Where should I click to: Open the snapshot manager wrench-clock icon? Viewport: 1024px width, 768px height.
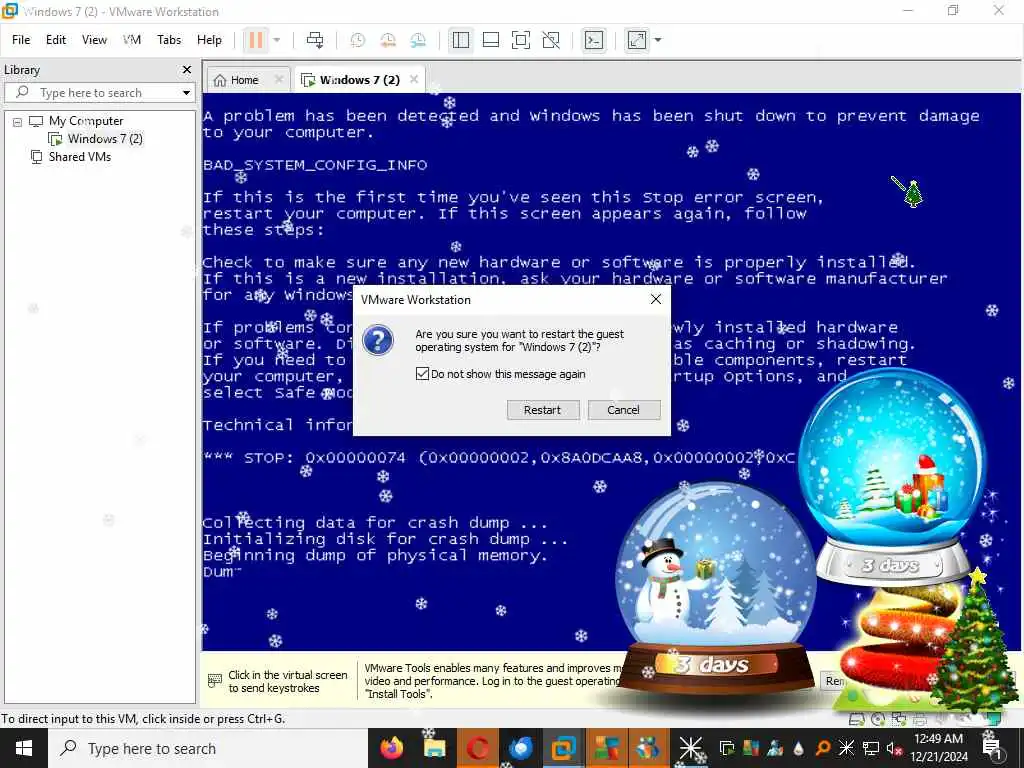pyautogui.click(x=418, y=40)
